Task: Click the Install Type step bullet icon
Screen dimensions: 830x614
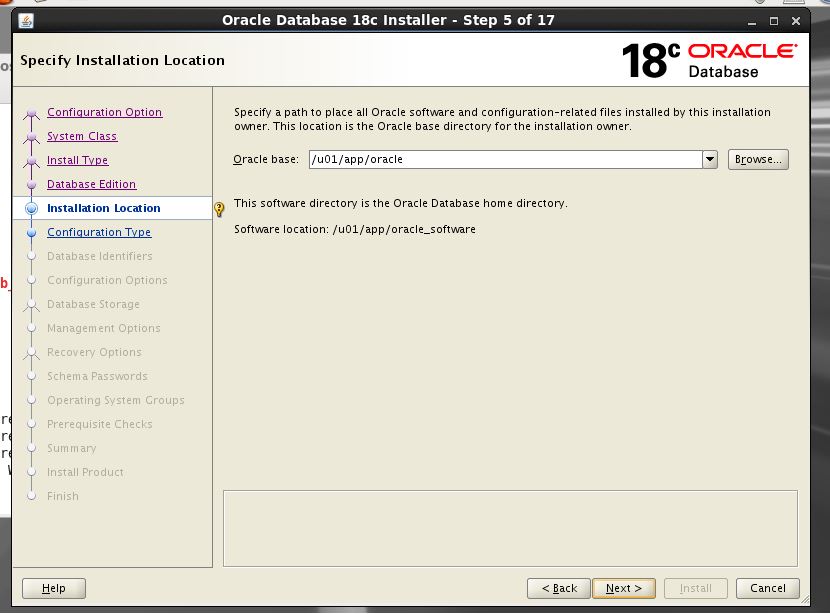Action: click(x=32, y=160)
